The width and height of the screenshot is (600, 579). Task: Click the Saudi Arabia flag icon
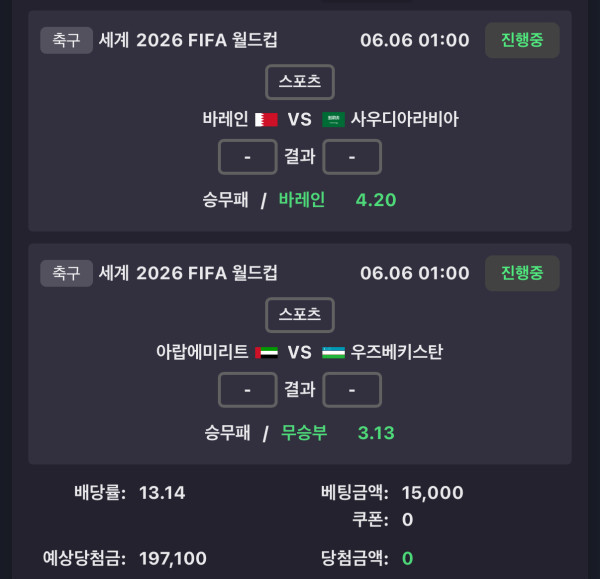click(x=333, y=119)
